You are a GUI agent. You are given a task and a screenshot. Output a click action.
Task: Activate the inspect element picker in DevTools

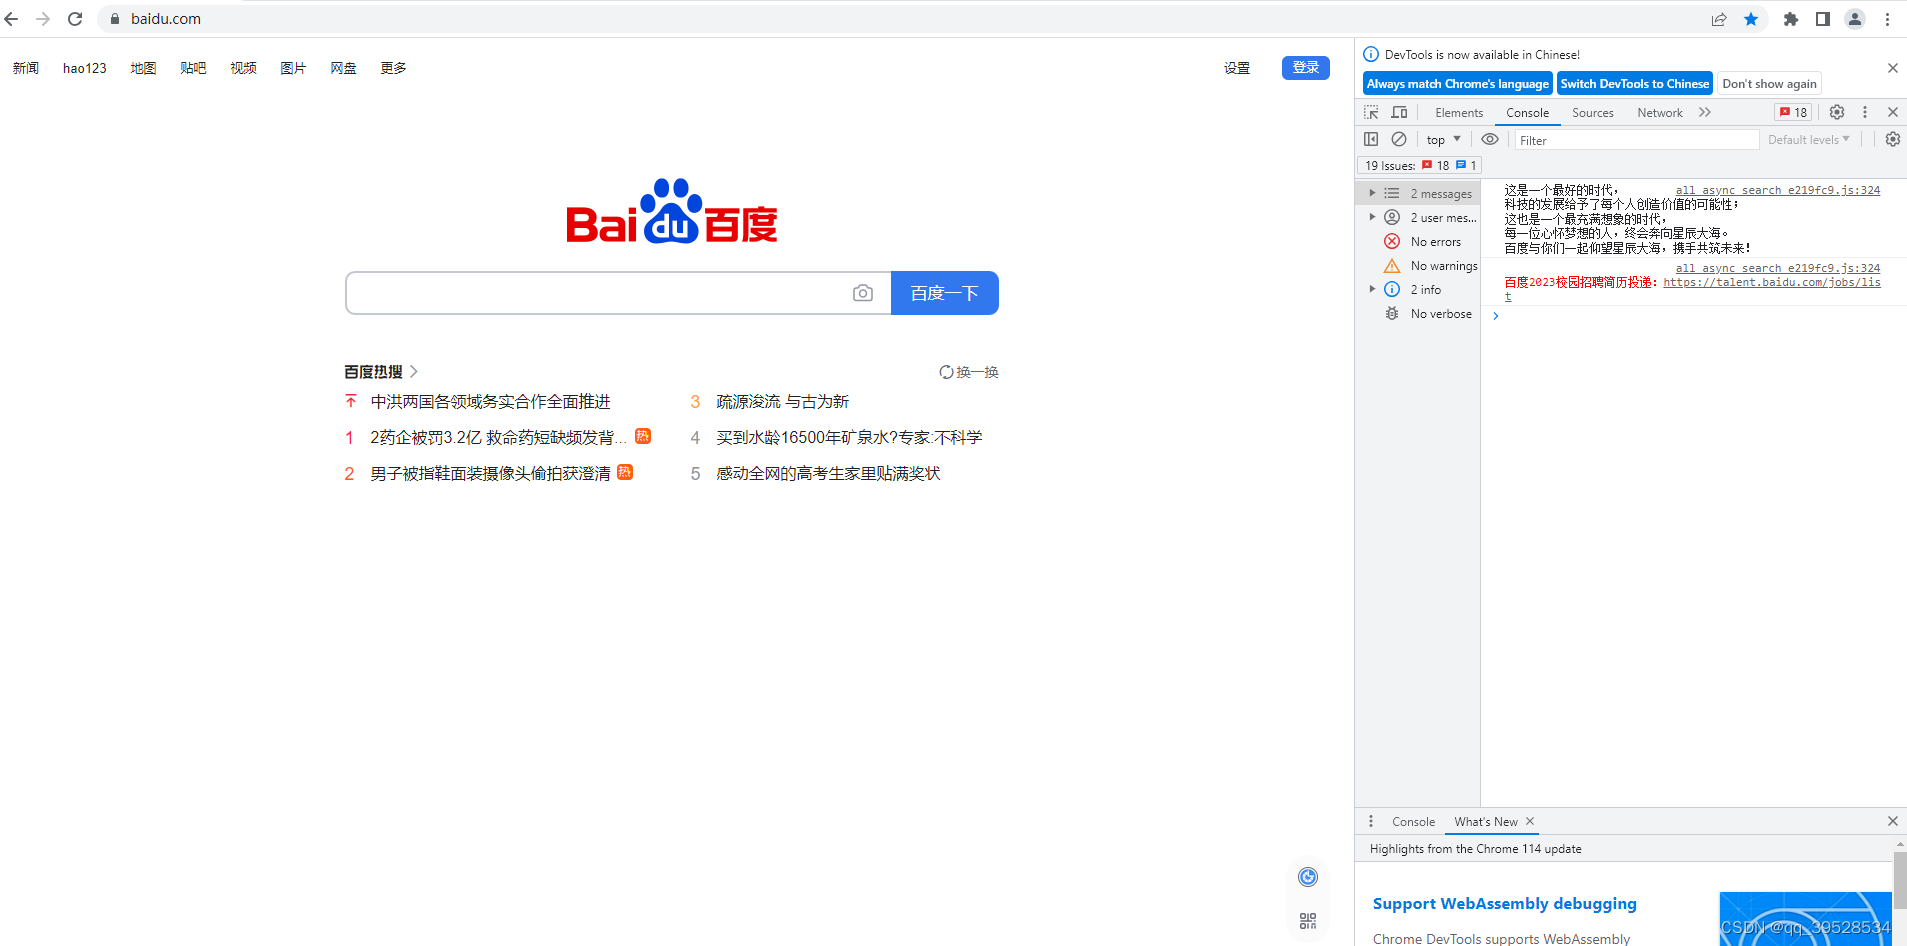(x=1372, y=112)
